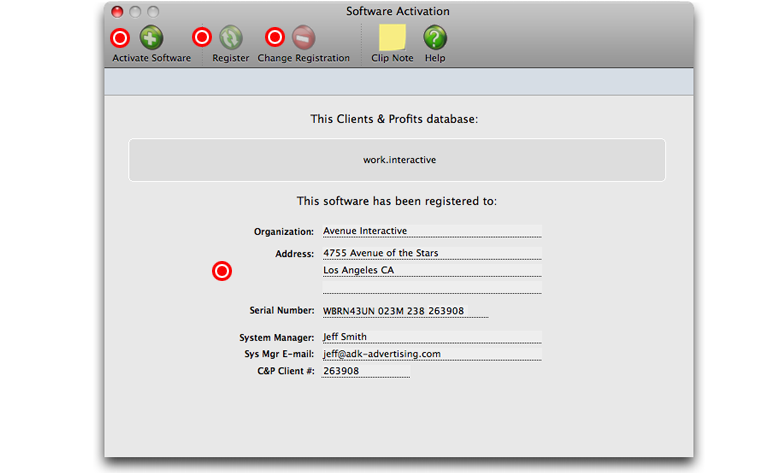
Task: Select the Organization field showing Avenue Interactive
Action: 432,231
